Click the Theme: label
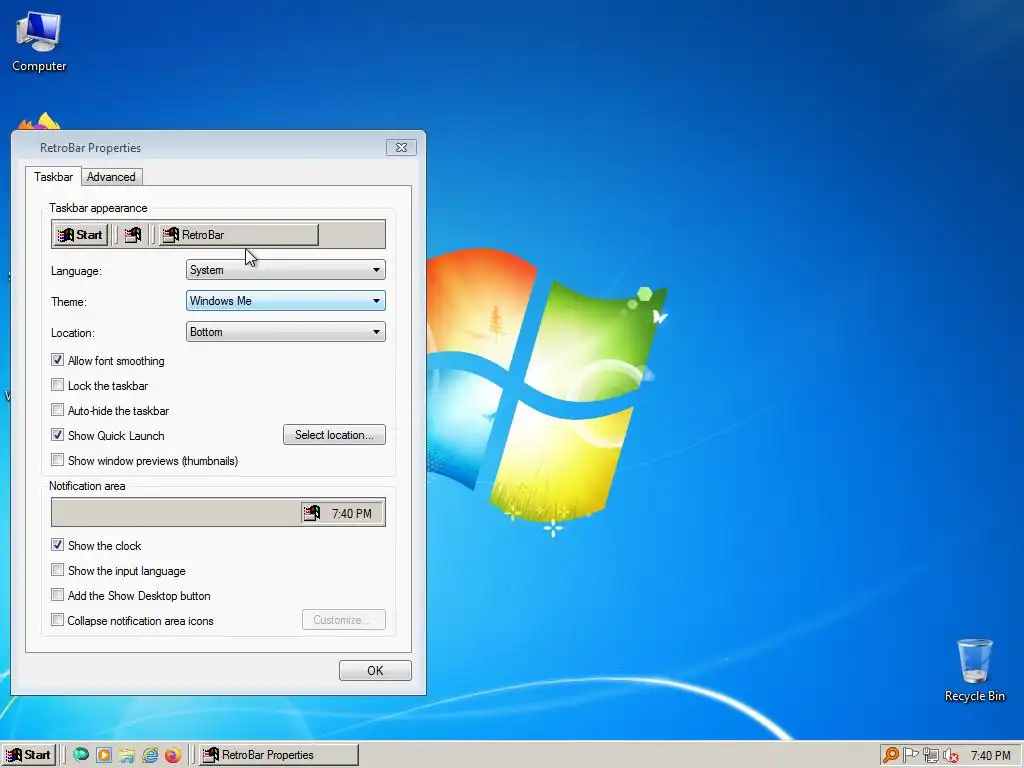This screenshot has width=1024, height=768. click(69, 302)
